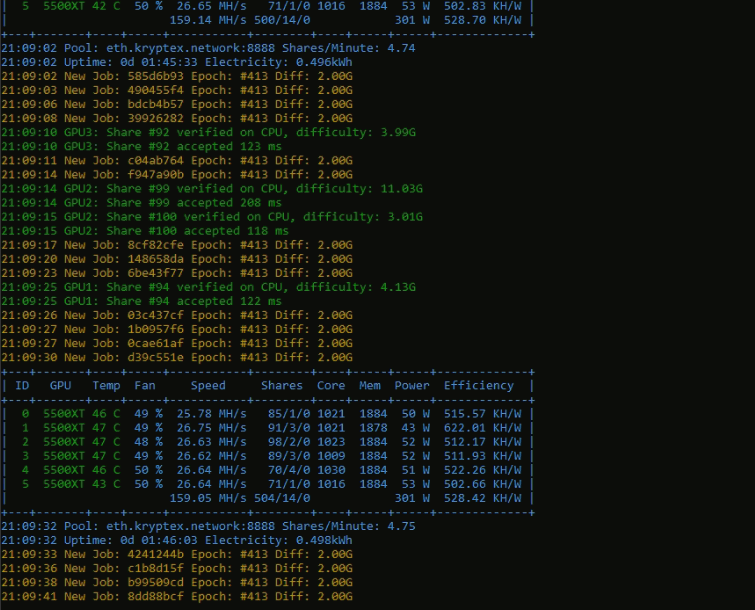The image size is (755, 610).
Task: Click the Speed column header
Action: (208, 385)
